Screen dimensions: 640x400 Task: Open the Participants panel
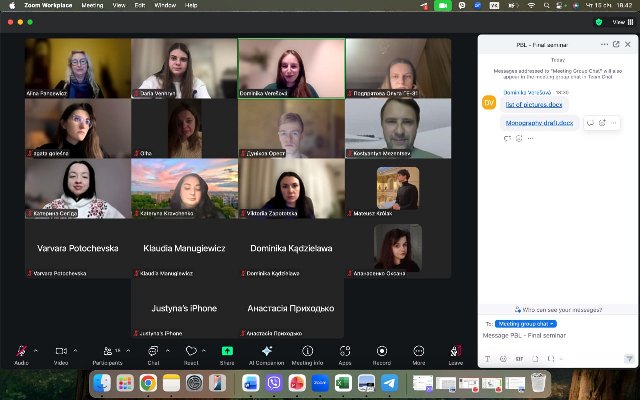(106, 352)
